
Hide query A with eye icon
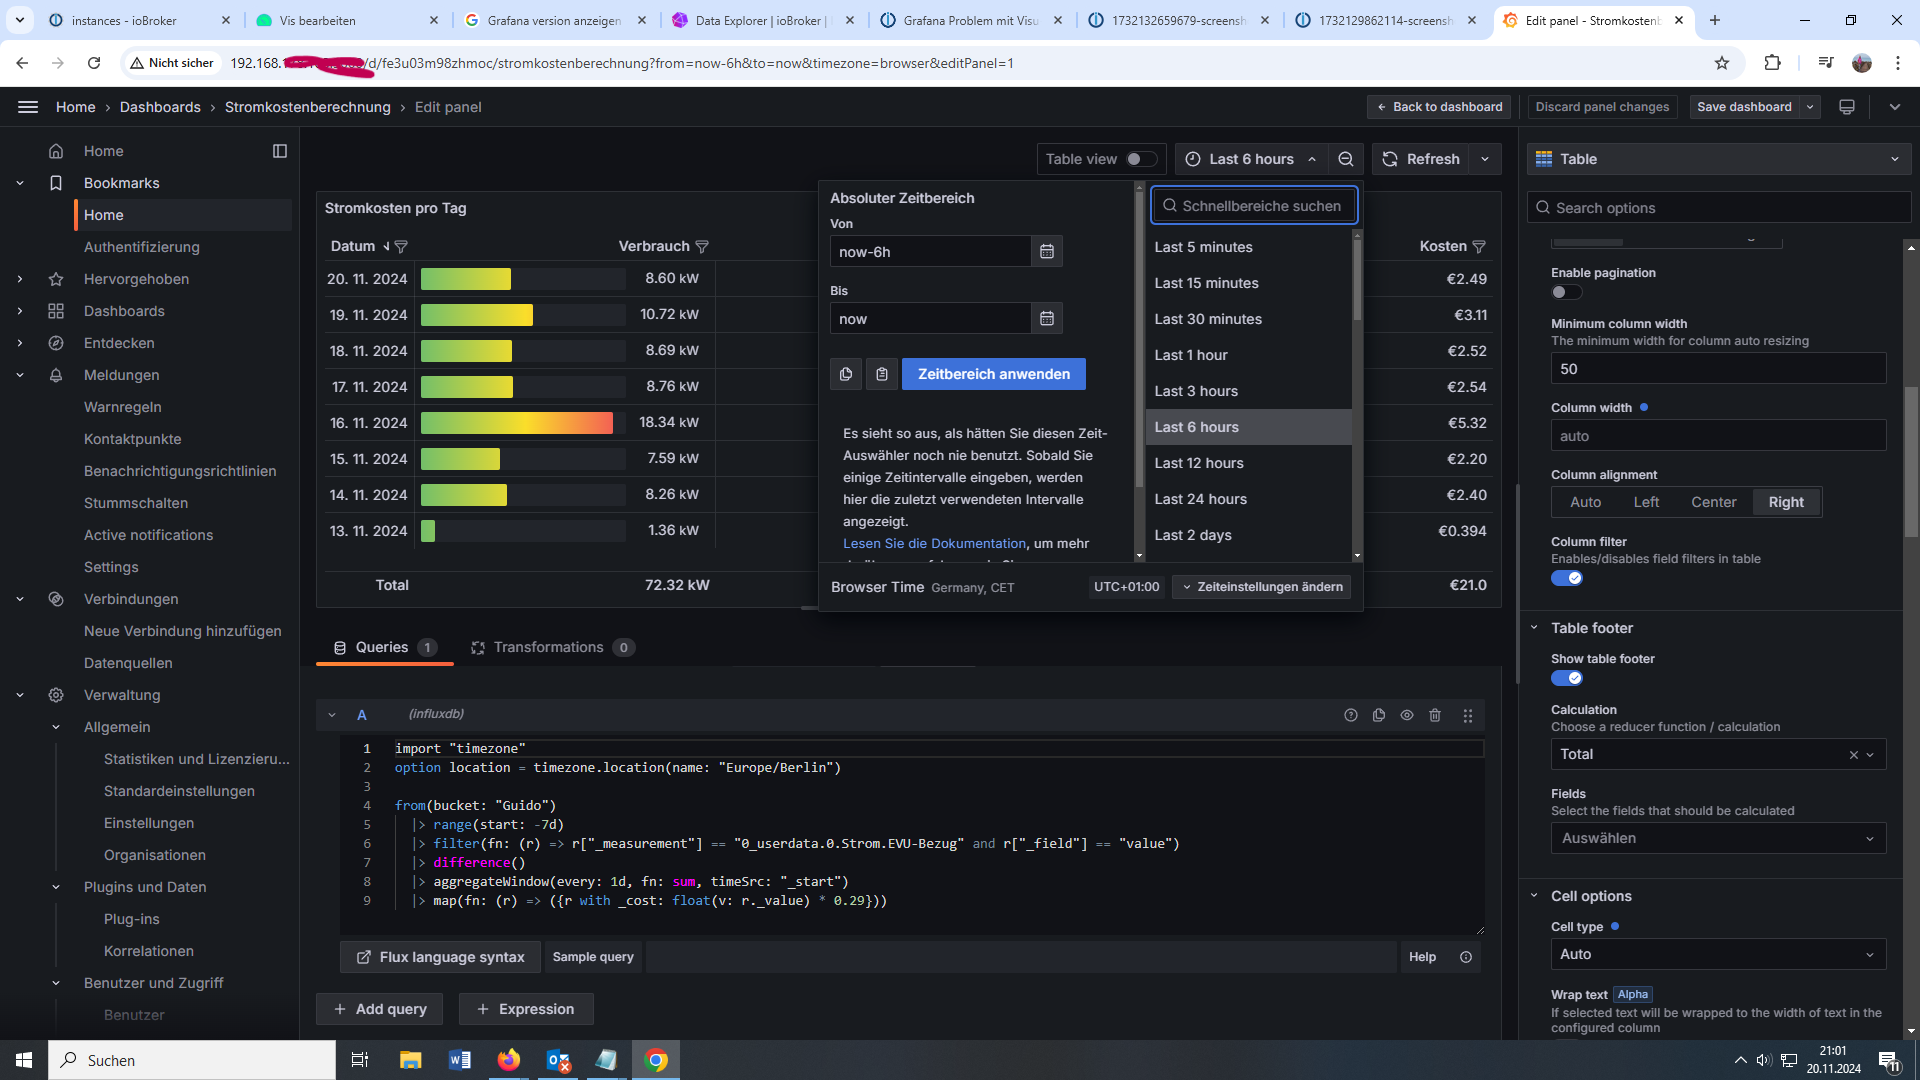click(1407, 715)
